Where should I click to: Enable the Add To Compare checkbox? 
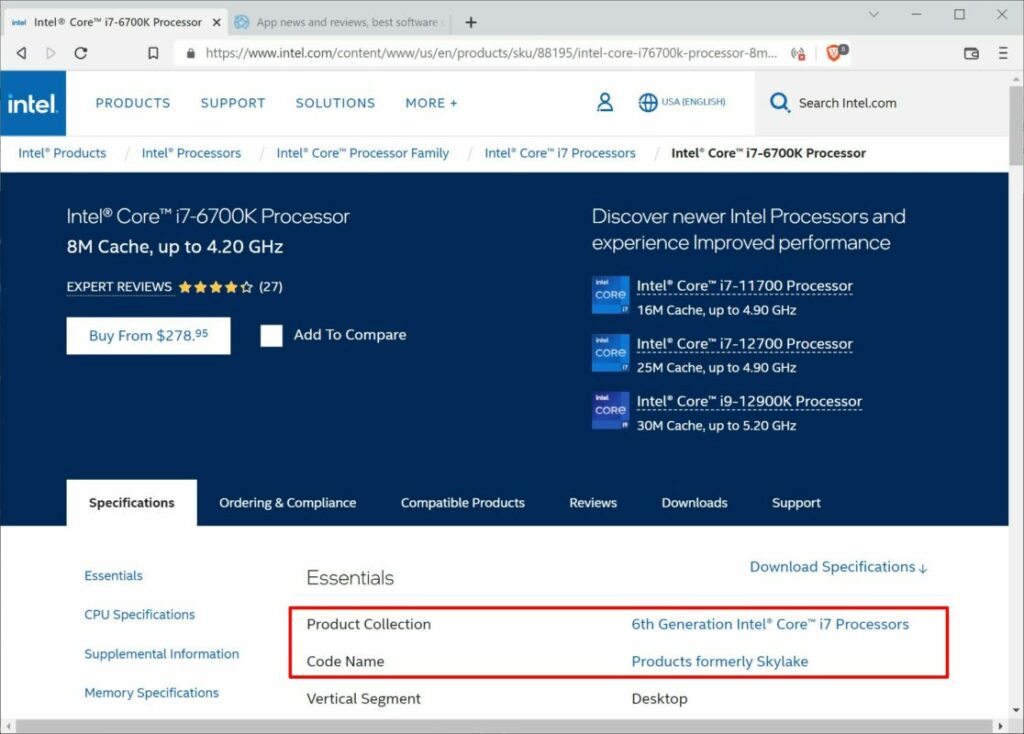pos(271,336)
